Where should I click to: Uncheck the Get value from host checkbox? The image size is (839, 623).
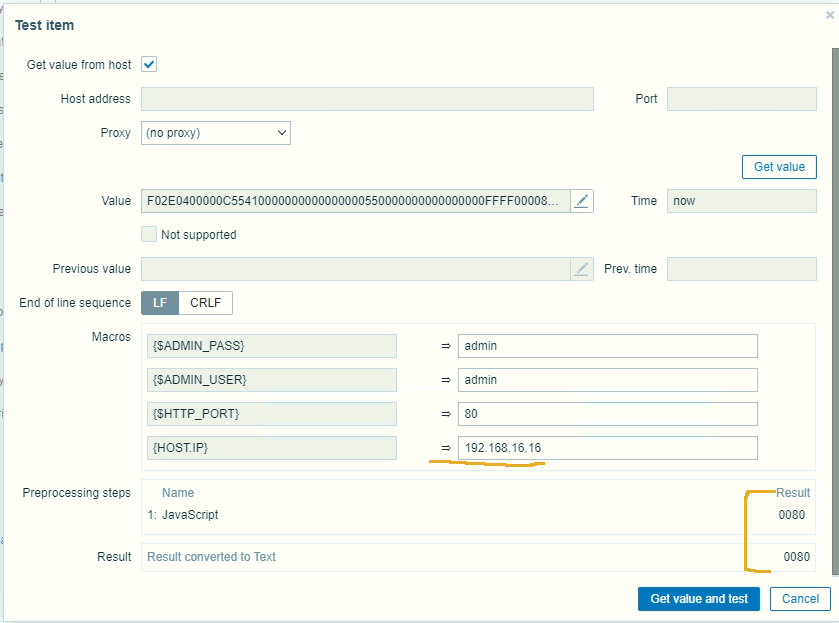click(x=150, y=65)
